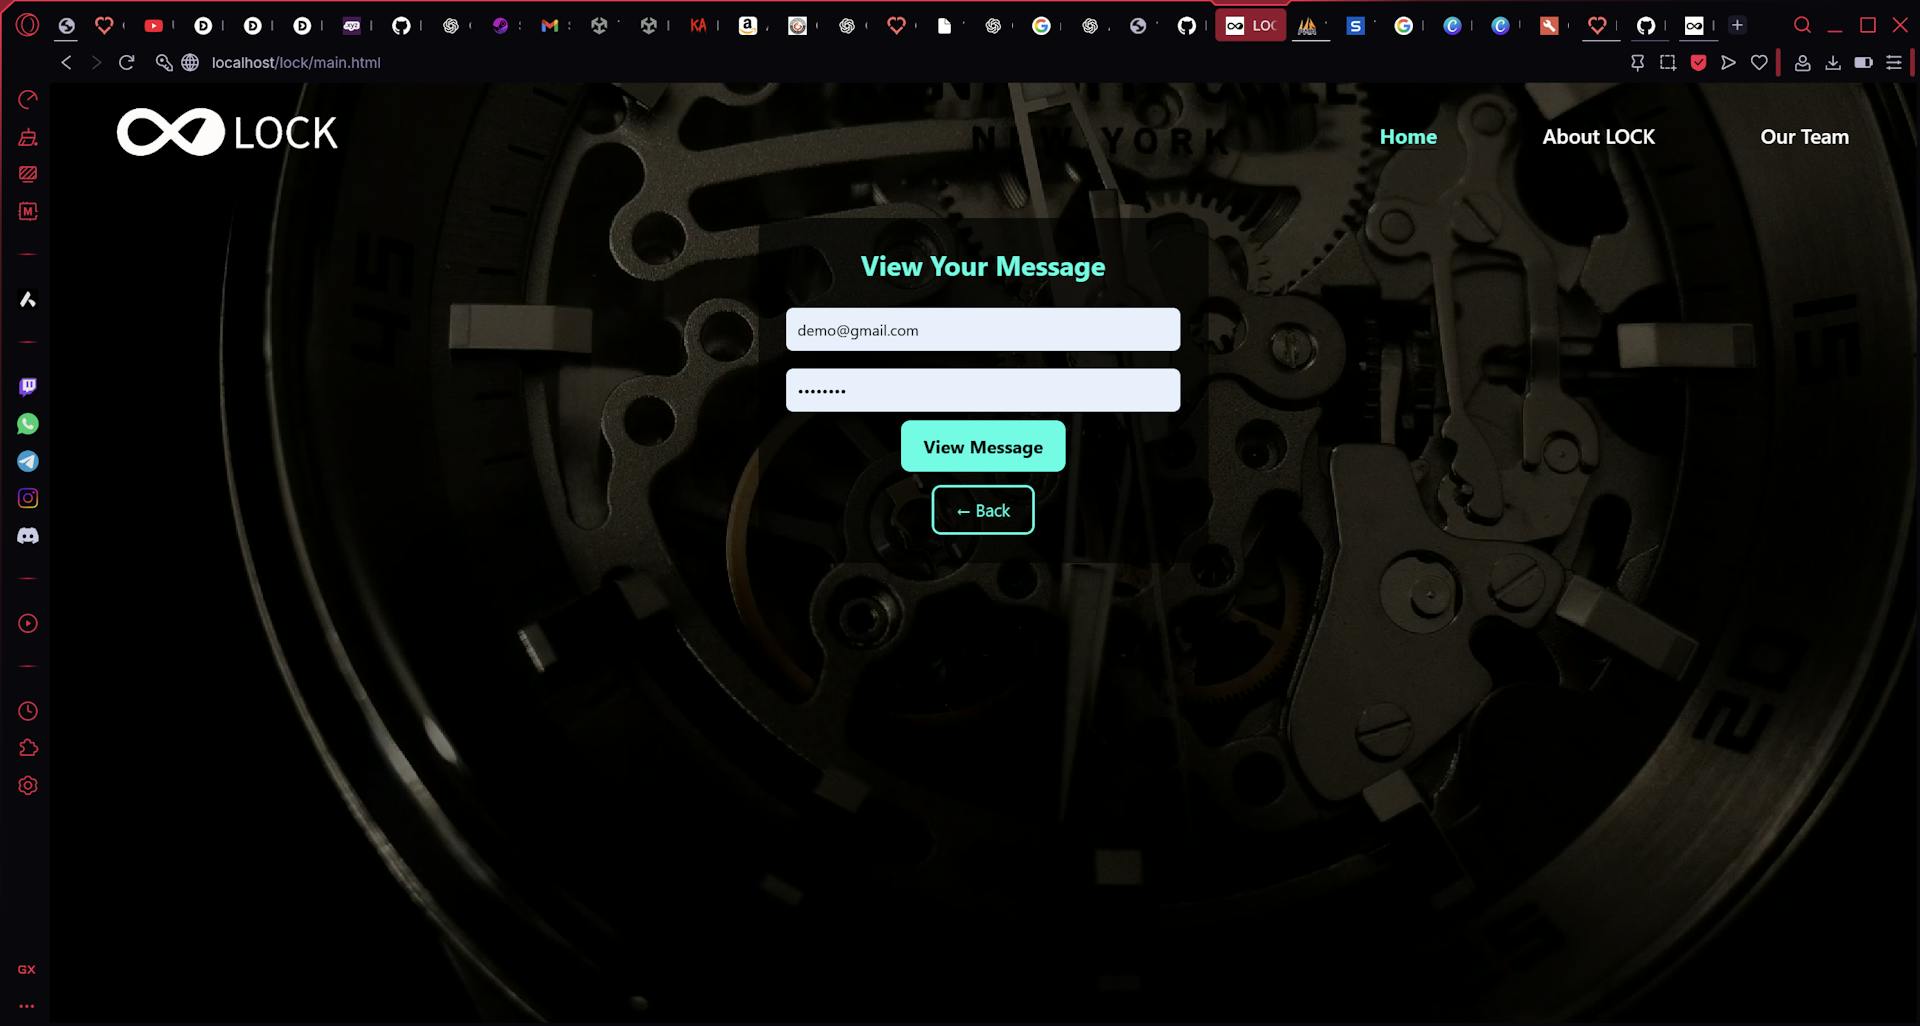Switch to the orange wrench tab

(1549, 26)
